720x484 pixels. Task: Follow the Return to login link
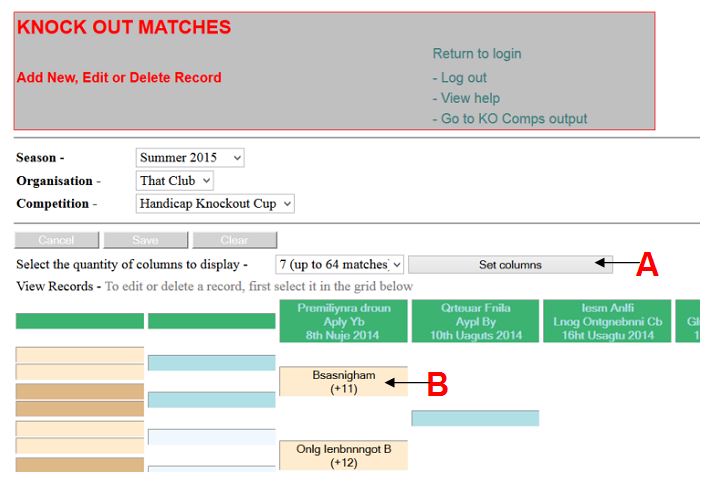tap(477, 54)
